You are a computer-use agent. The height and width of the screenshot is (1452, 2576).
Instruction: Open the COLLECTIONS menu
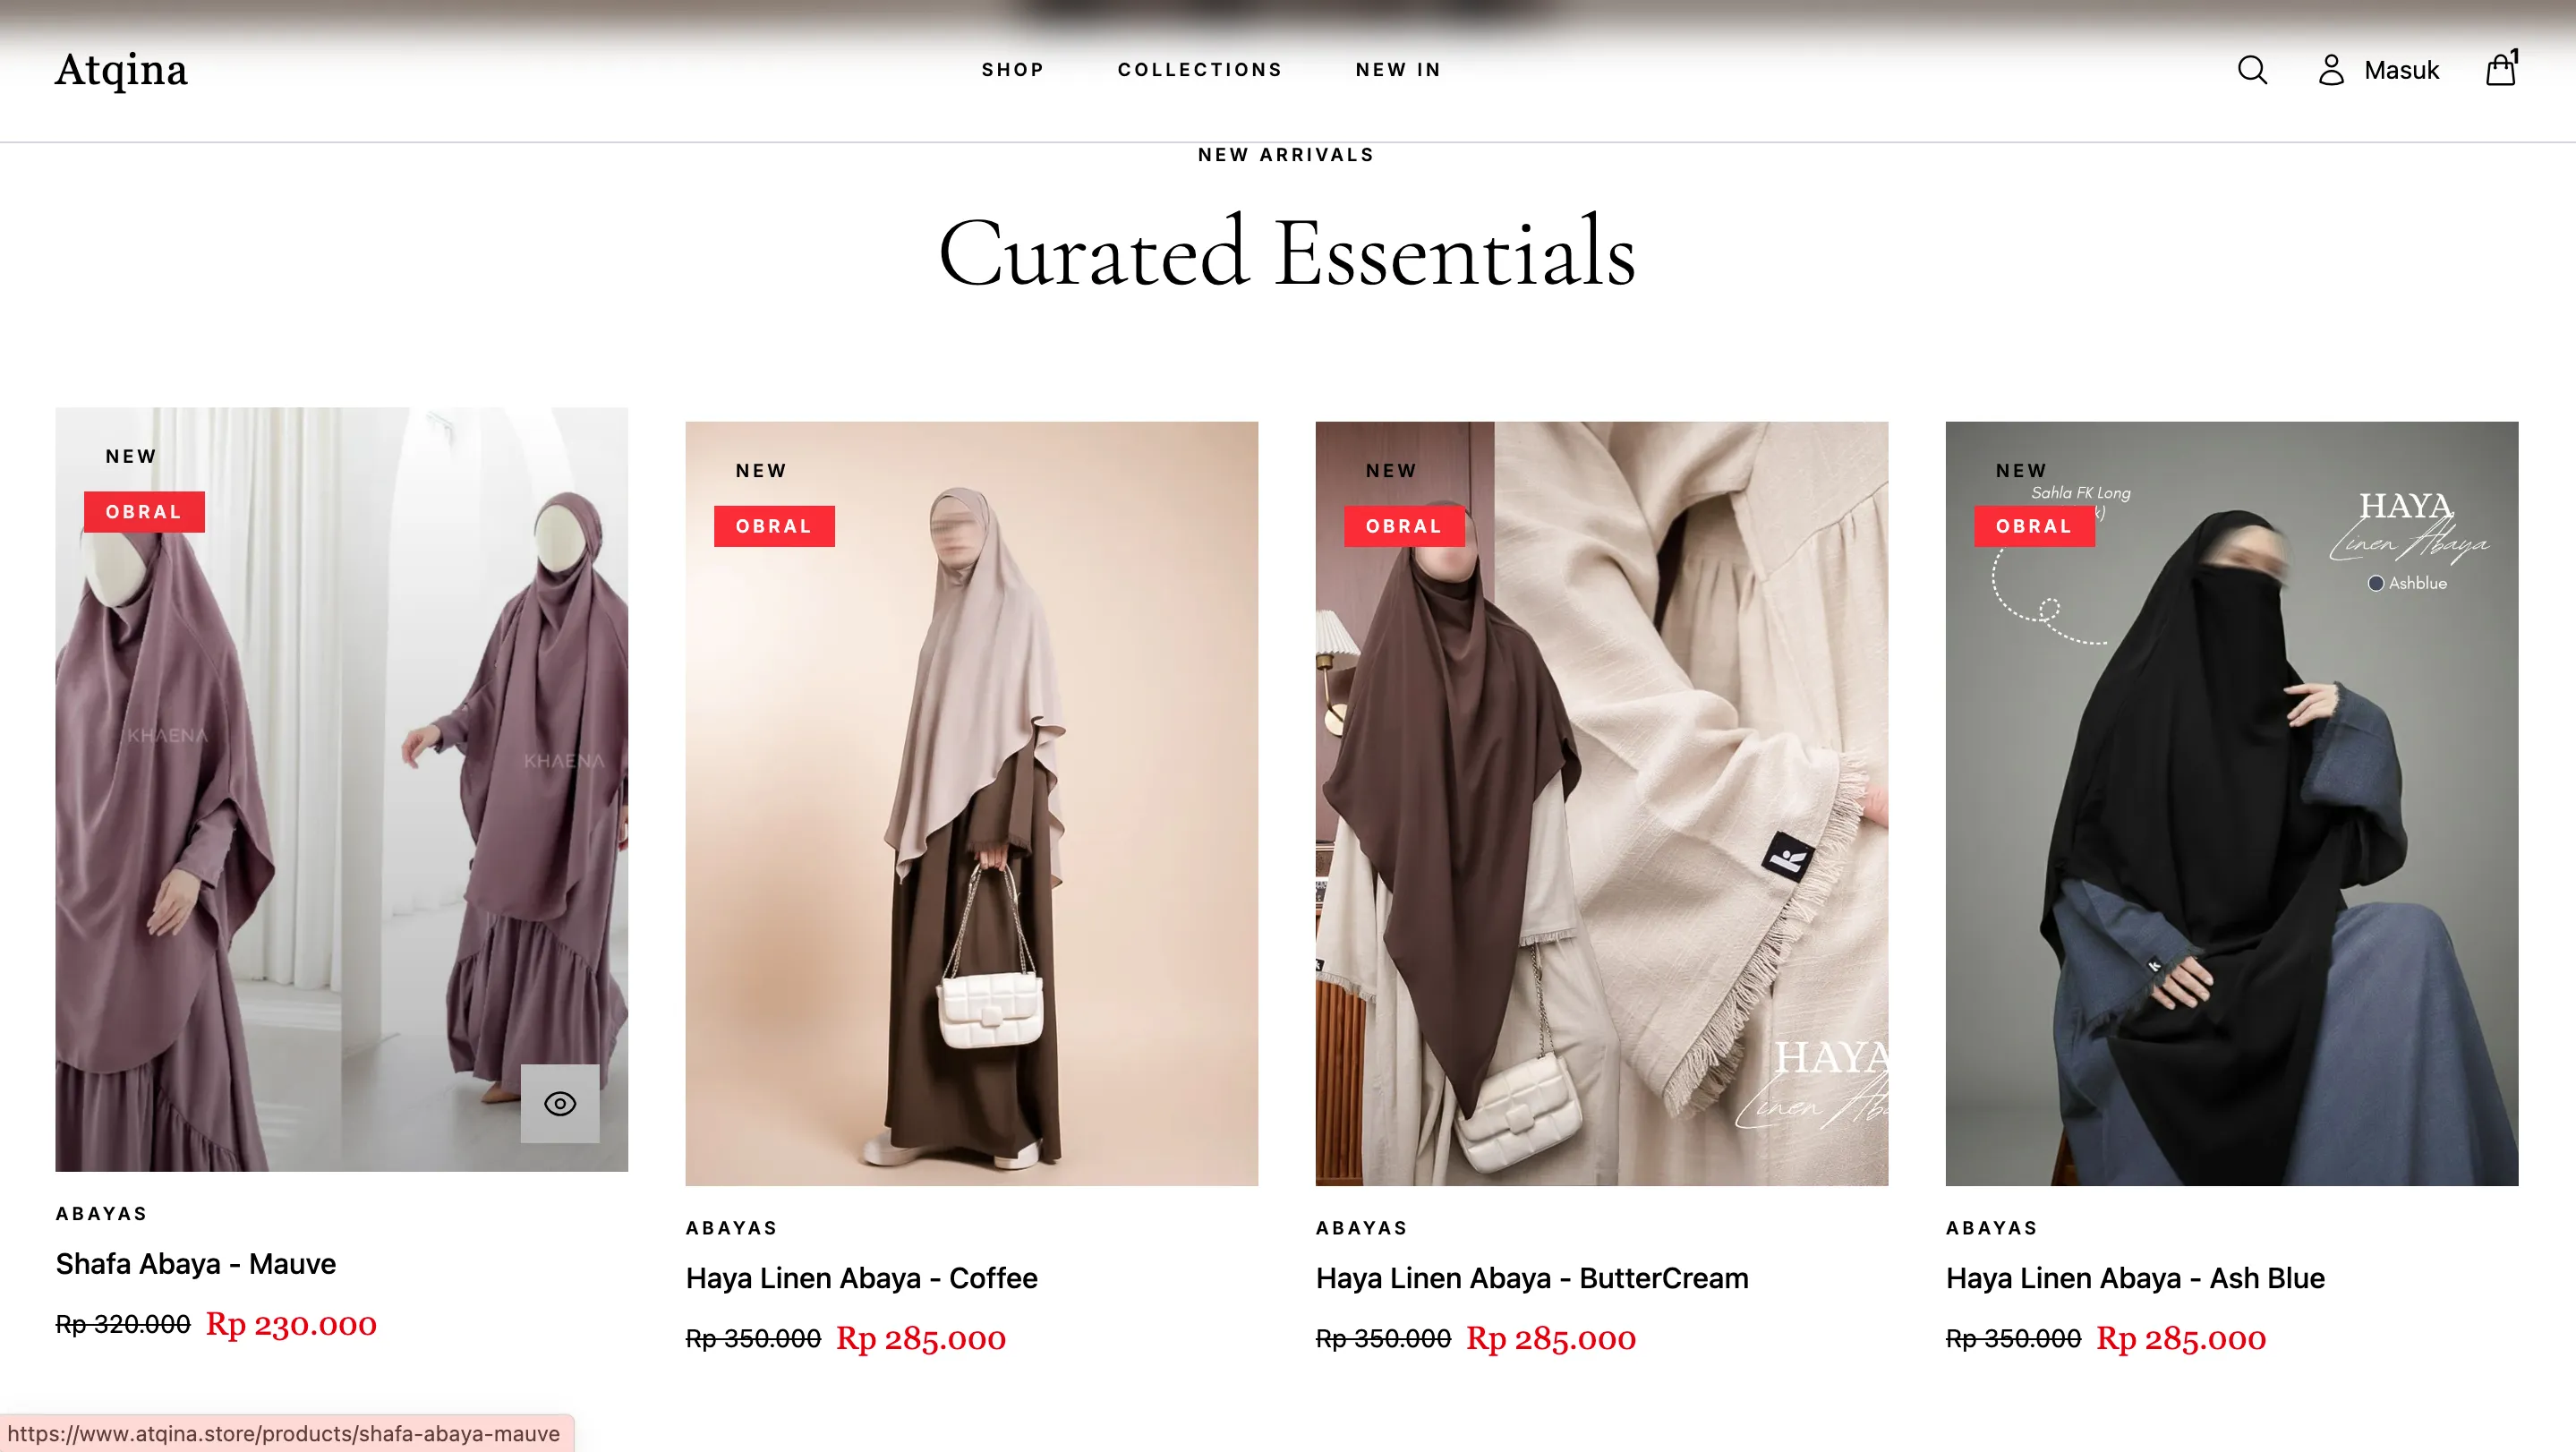1200,70
